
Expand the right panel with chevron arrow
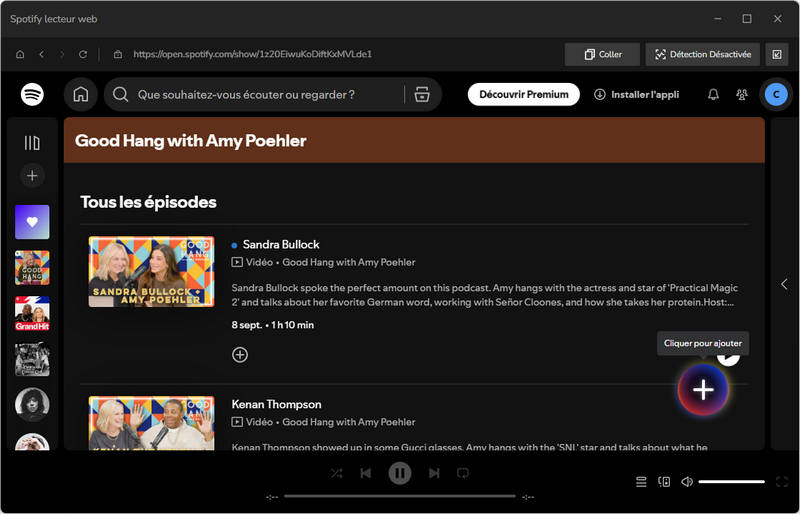click(784, 284)
